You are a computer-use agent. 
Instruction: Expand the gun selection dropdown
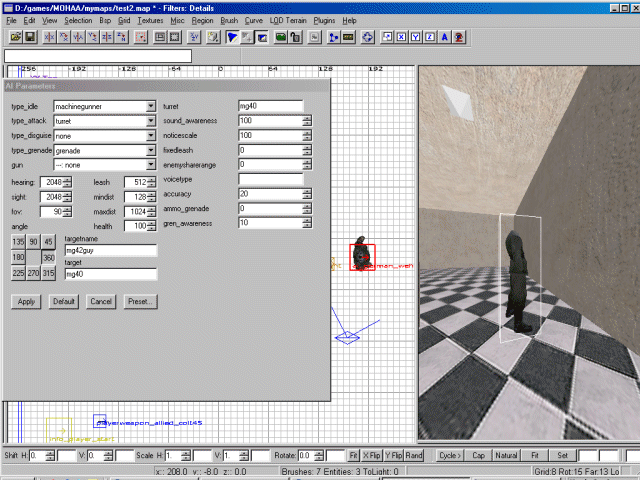150,164
